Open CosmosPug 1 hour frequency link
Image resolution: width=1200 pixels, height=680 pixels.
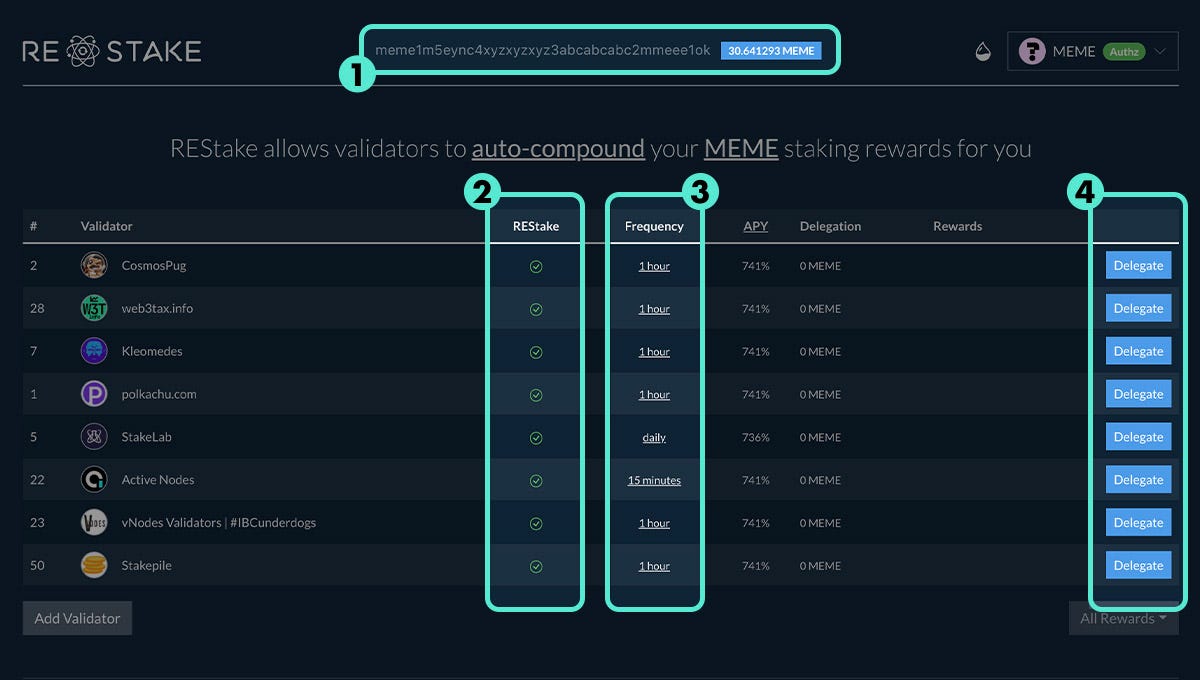[x=654, y=266]
